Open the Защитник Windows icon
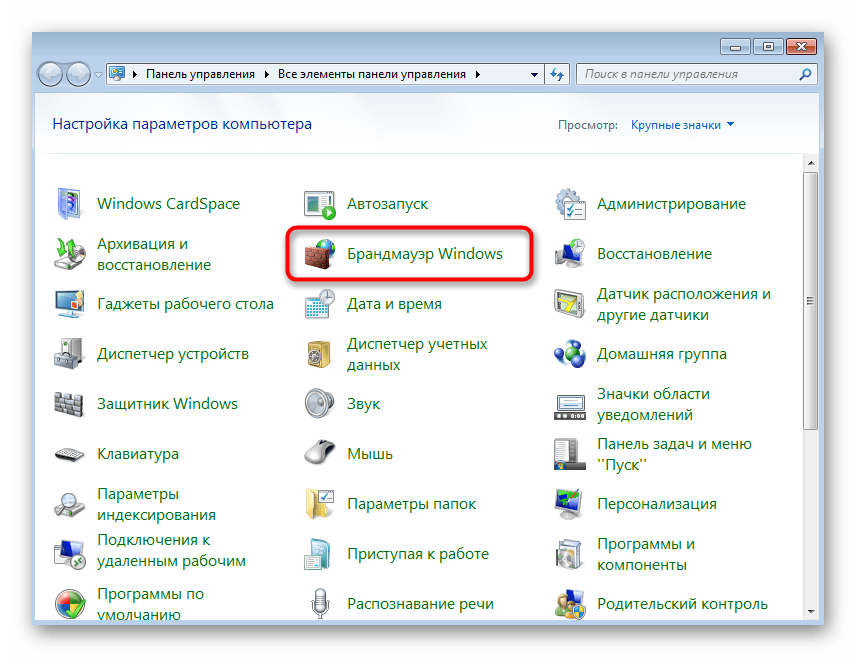The height and width of the screenshot is (657, 856). point(71,404)
